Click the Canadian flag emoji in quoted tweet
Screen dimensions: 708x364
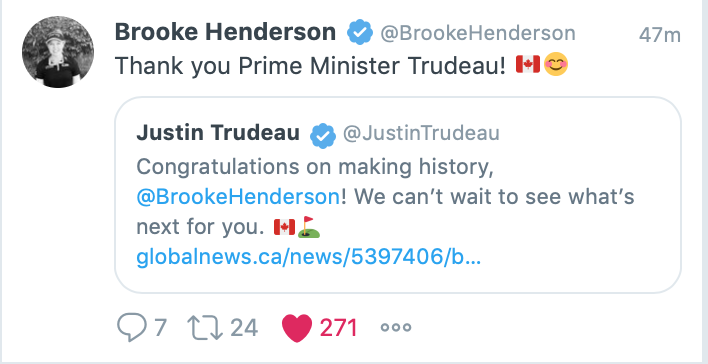(x=284, y=227)
